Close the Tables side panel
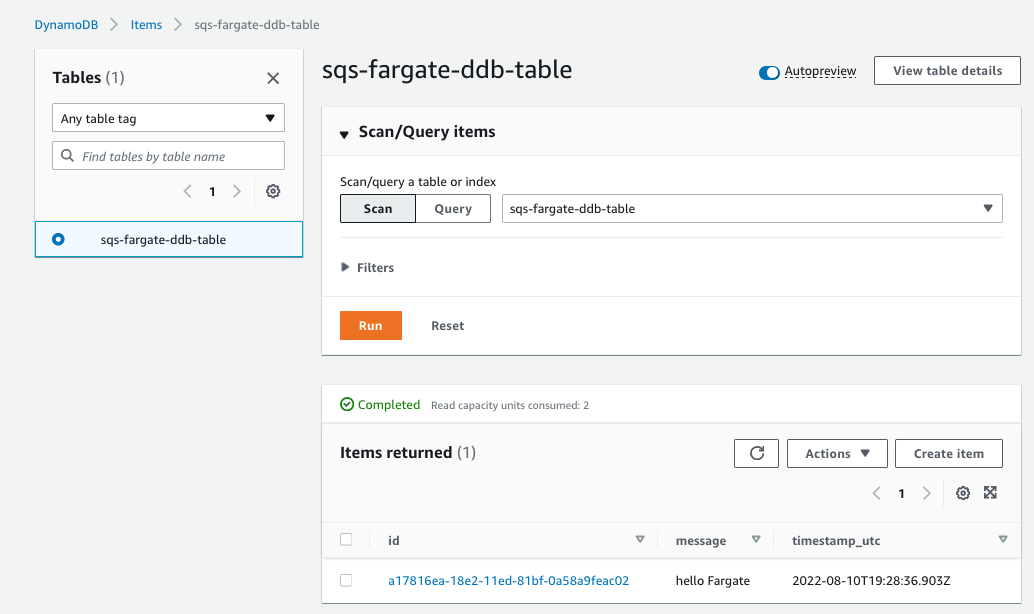 273,78
